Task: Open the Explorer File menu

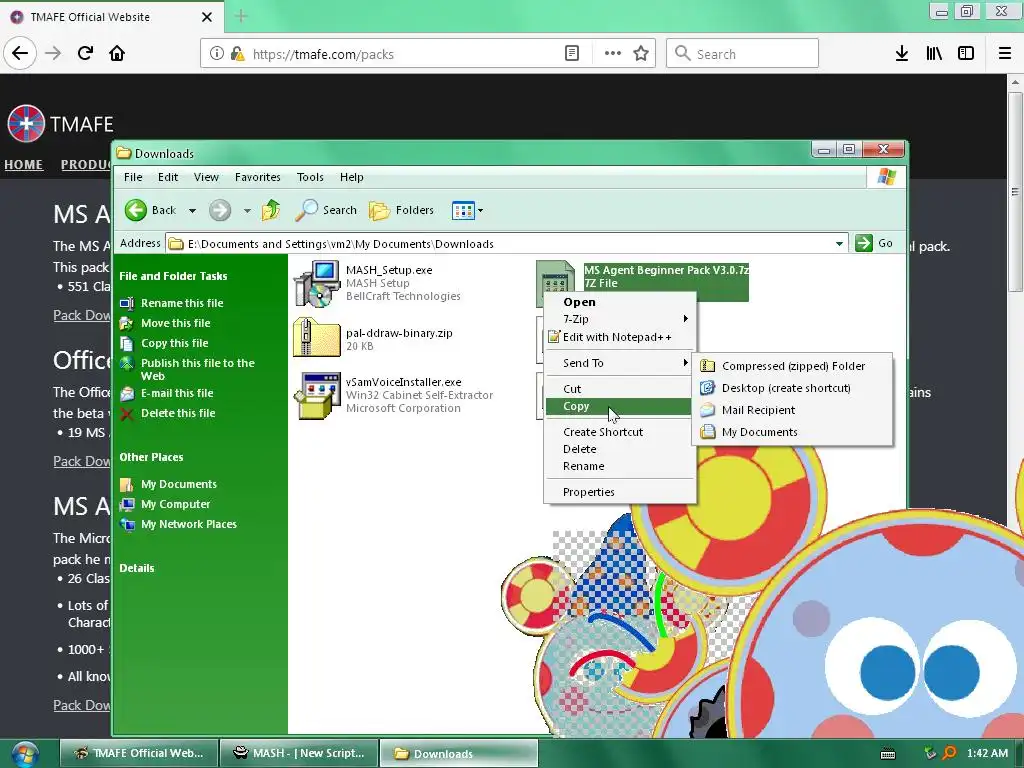Action: click(133, 177)
